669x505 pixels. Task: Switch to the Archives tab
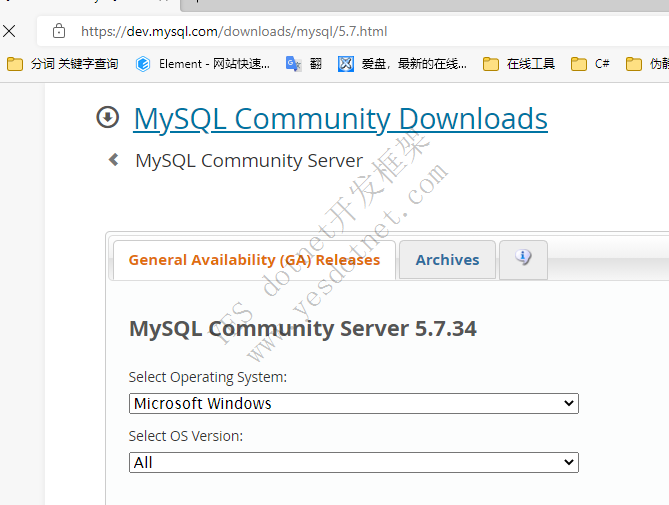pos(448,260)
